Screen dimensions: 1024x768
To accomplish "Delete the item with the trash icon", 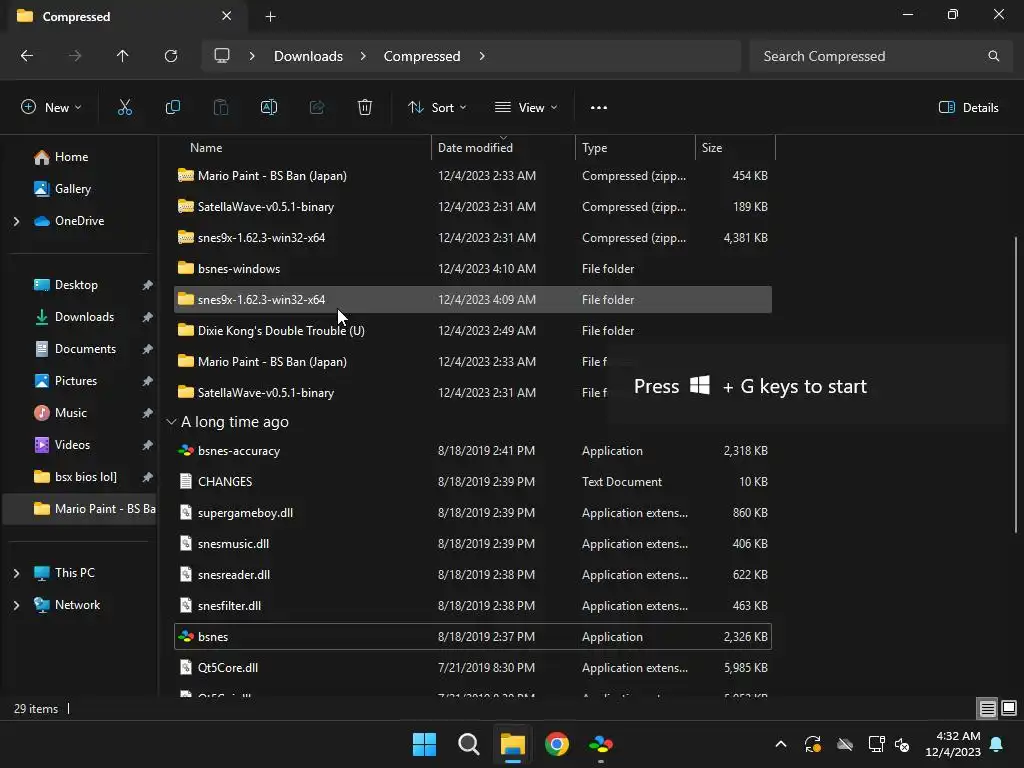I will [365, 108].
